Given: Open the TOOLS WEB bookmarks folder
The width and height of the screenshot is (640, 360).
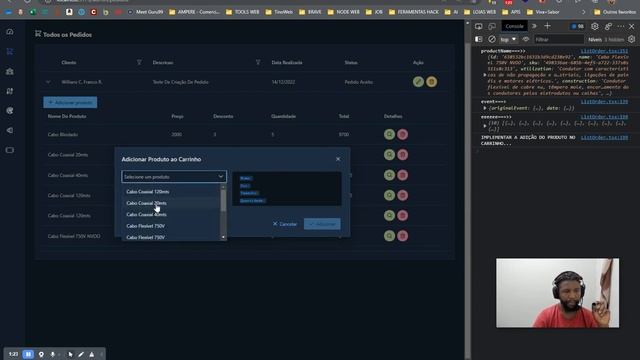Looking at the screenshot, I should pos(242,12).
